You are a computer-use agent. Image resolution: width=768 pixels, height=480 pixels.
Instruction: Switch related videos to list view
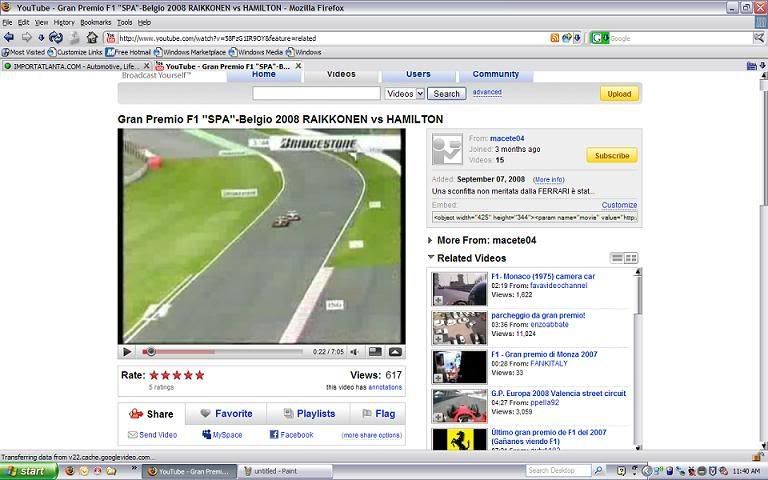click(618, 258)
